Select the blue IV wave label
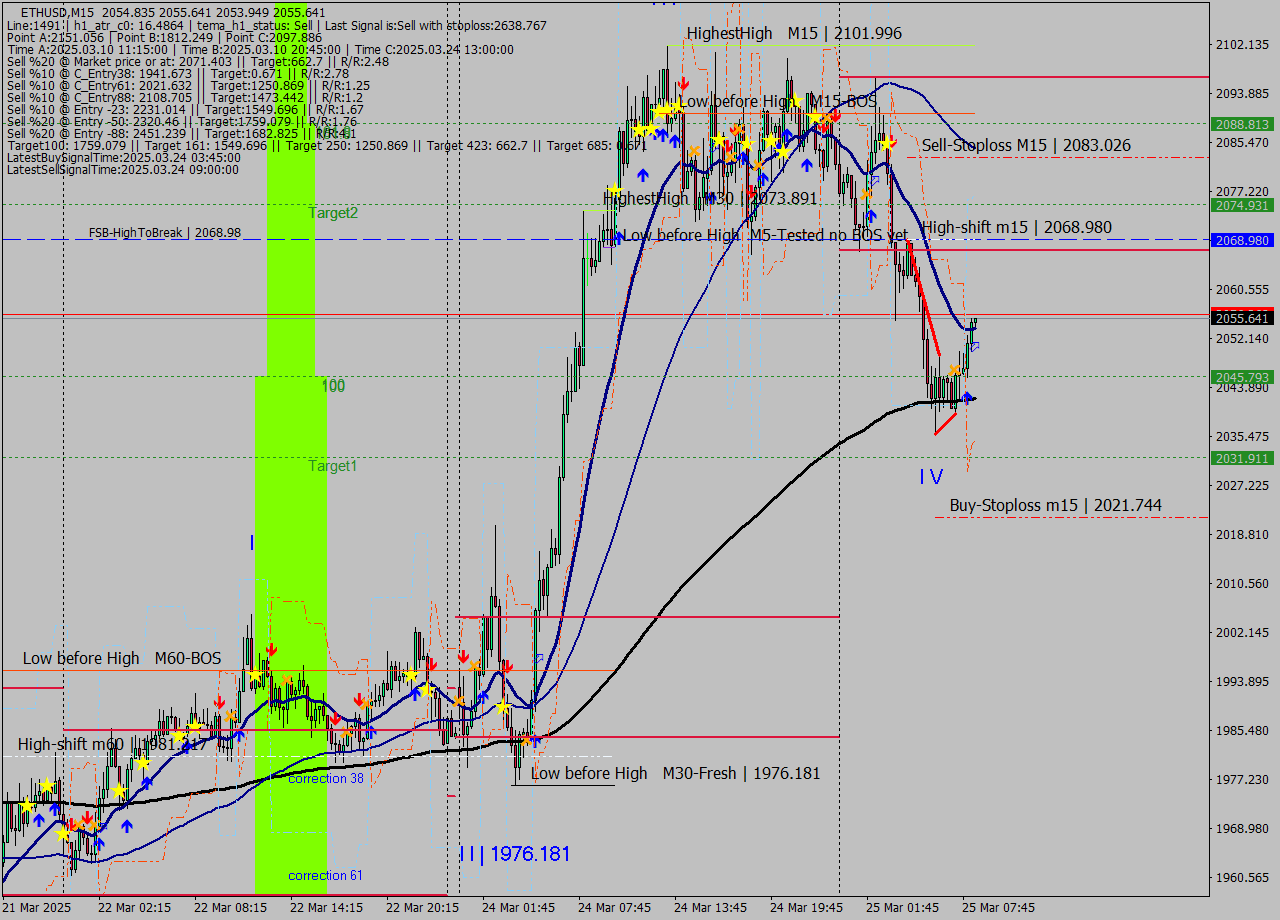The width and height of the screenshot is (1280, 920). point(930,477)
